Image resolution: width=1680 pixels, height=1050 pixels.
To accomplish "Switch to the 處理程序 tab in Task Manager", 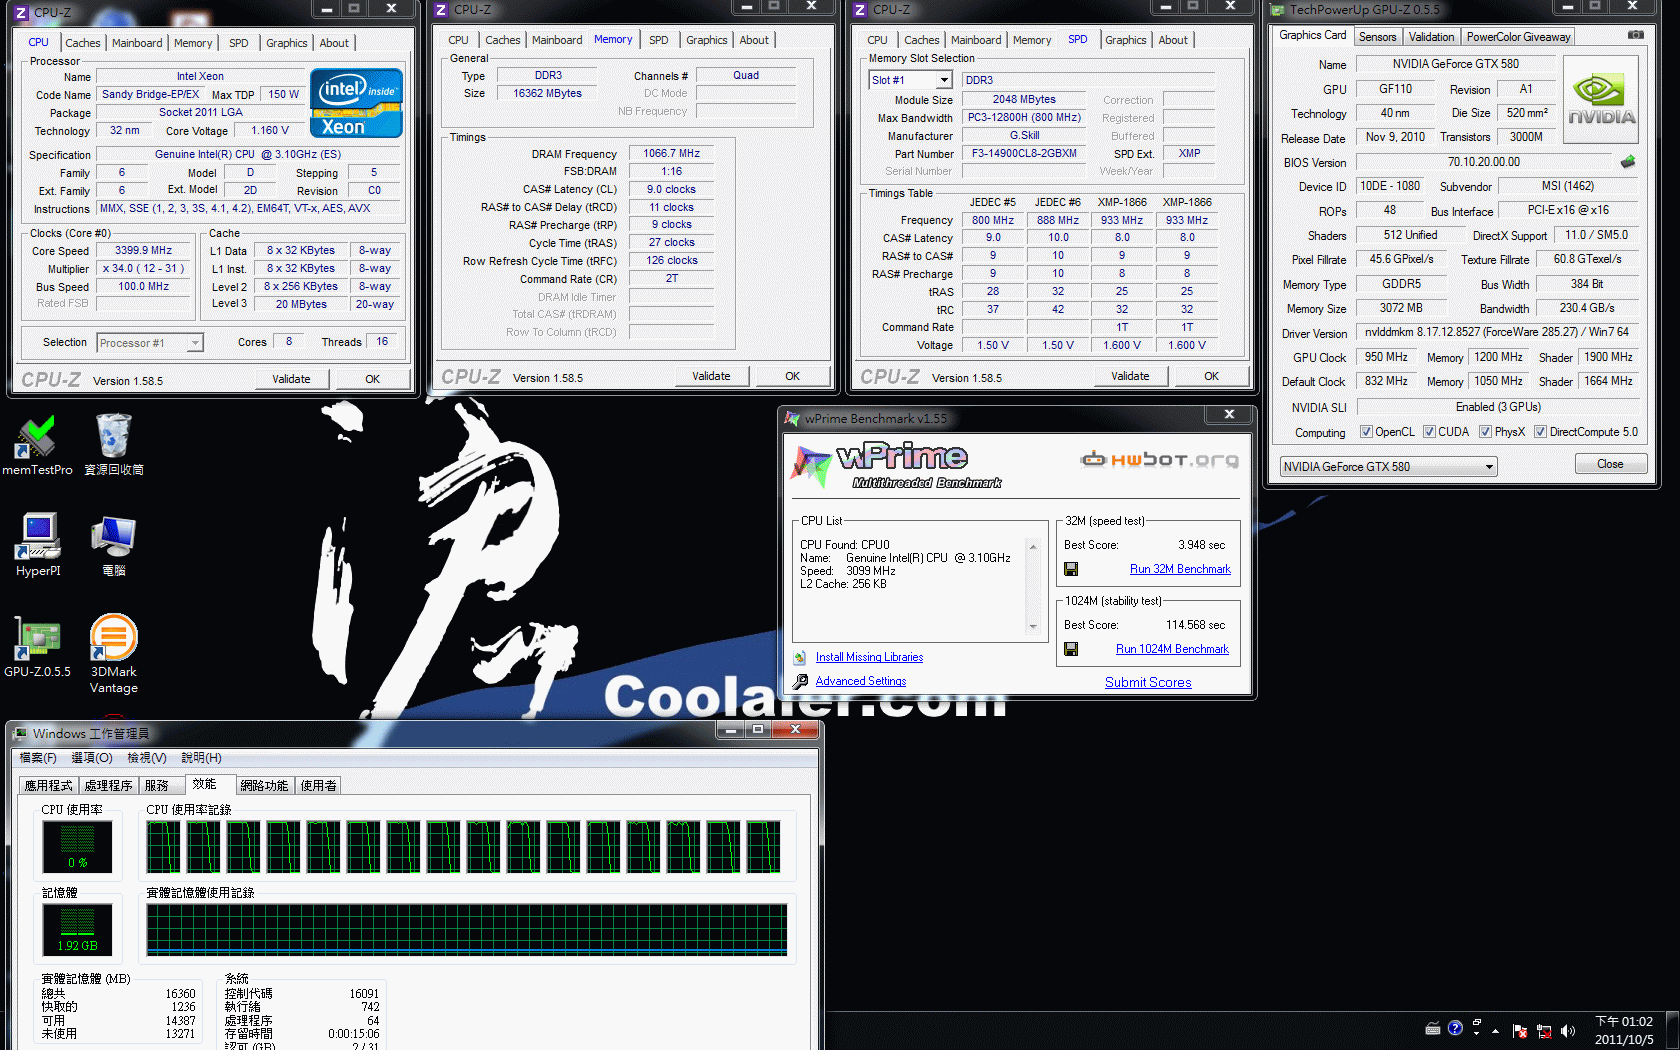I will coord(108,785).
